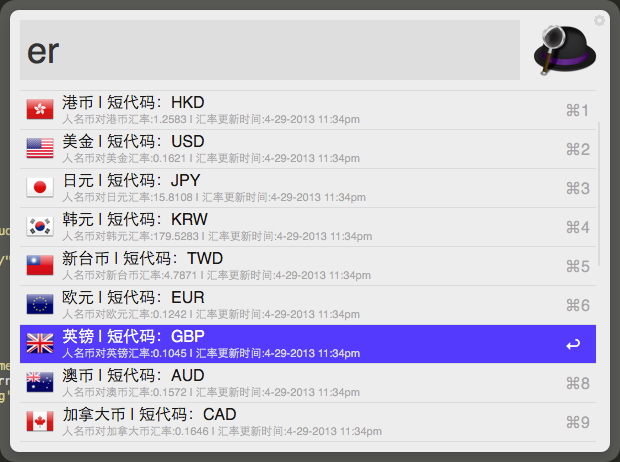This screenshot has height=462, width=620.
Task: Click the return arrow on GBP row
Action: (x=573, y=345)
